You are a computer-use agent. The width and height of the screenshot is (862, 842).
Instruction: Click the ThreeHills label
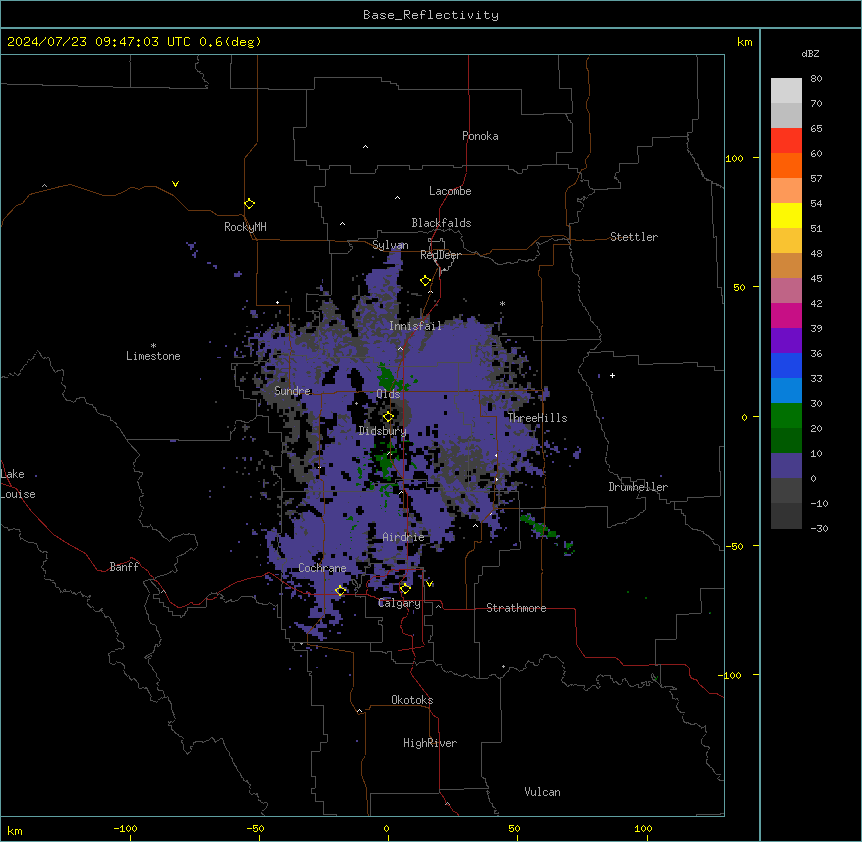pyautogui.click(x=537, y=418)
